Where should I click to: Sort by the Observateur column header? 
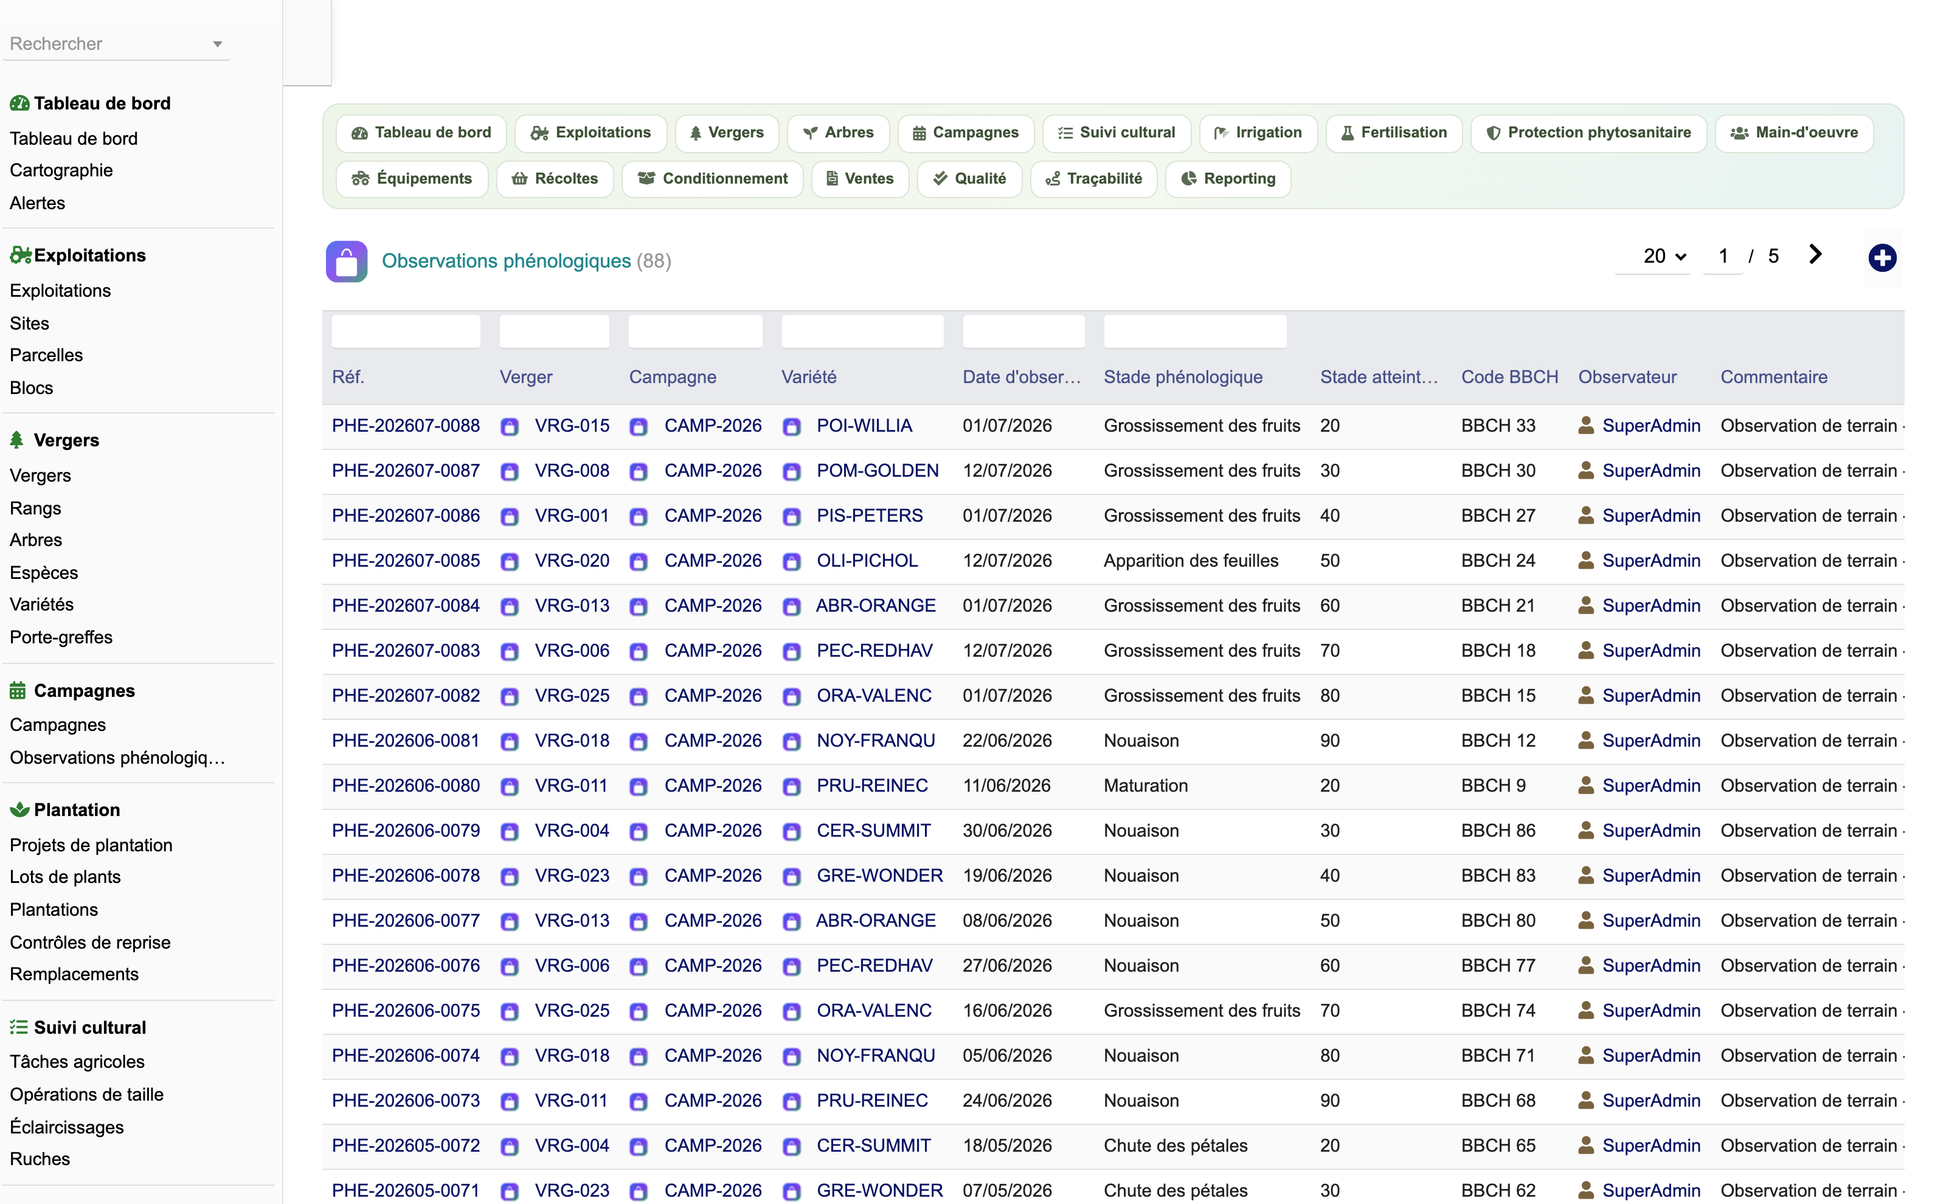click(1627, 378)
